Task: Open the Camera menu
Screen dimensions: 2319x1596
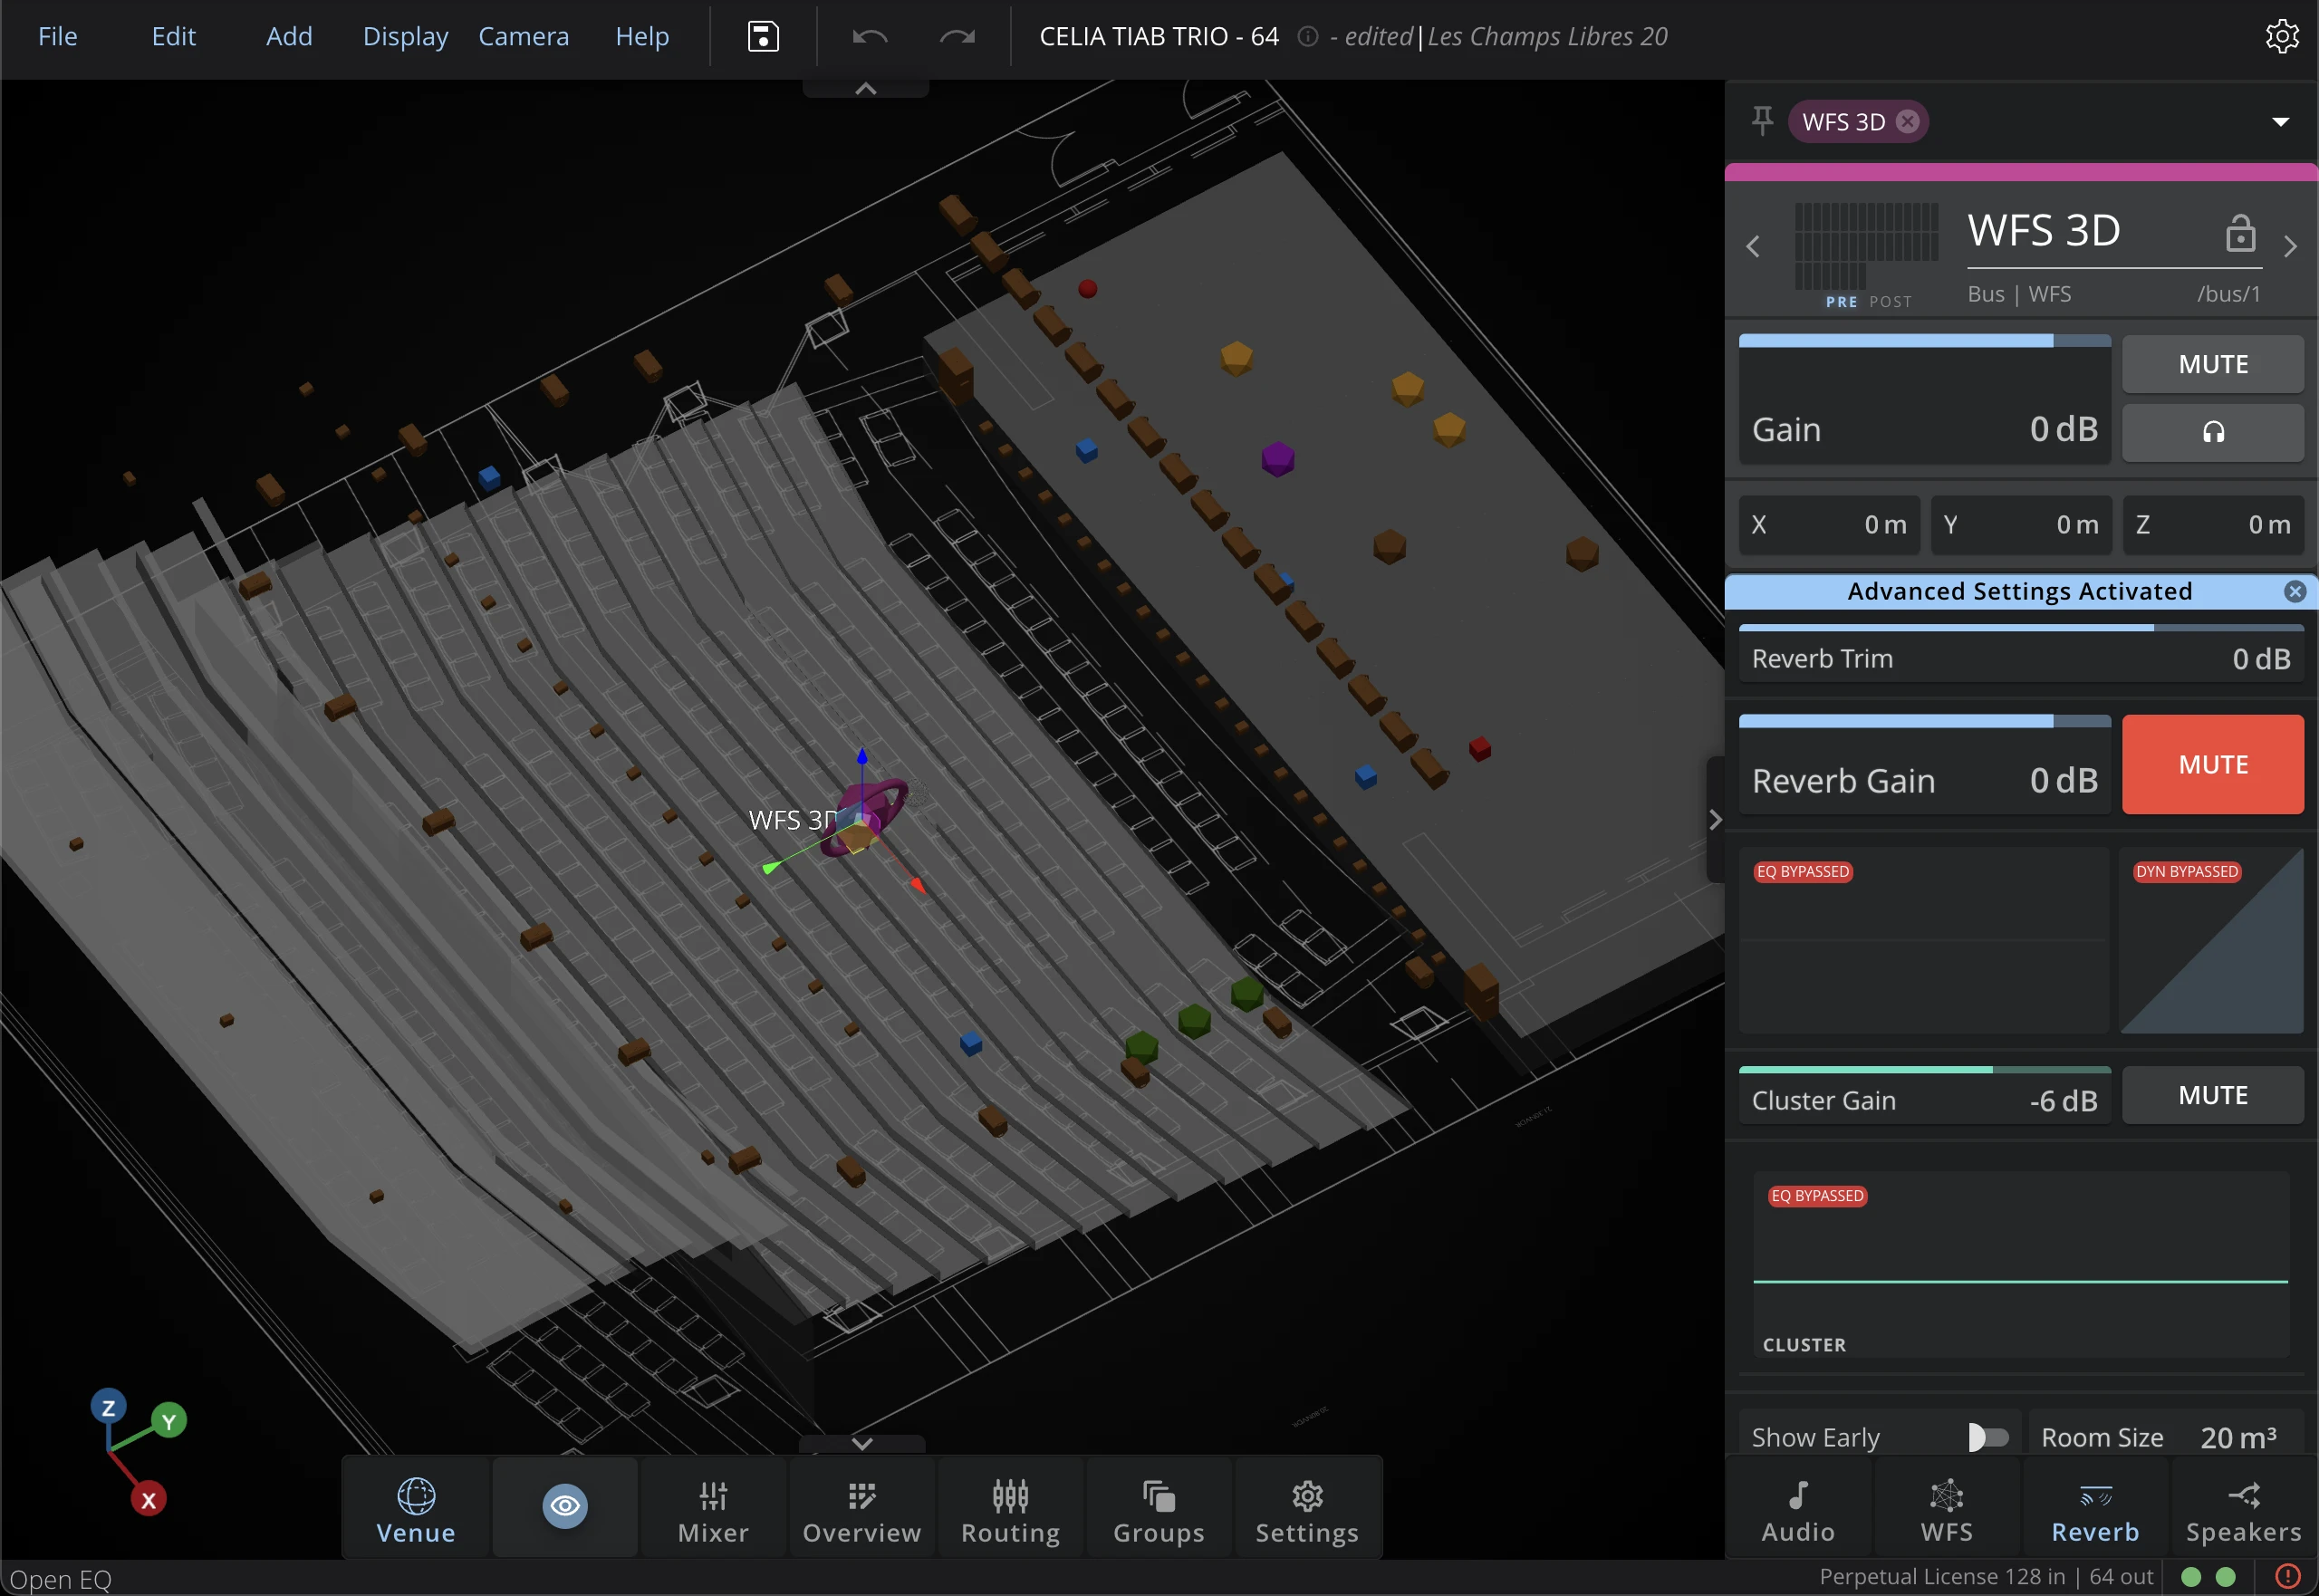Action: pos(523,37)
